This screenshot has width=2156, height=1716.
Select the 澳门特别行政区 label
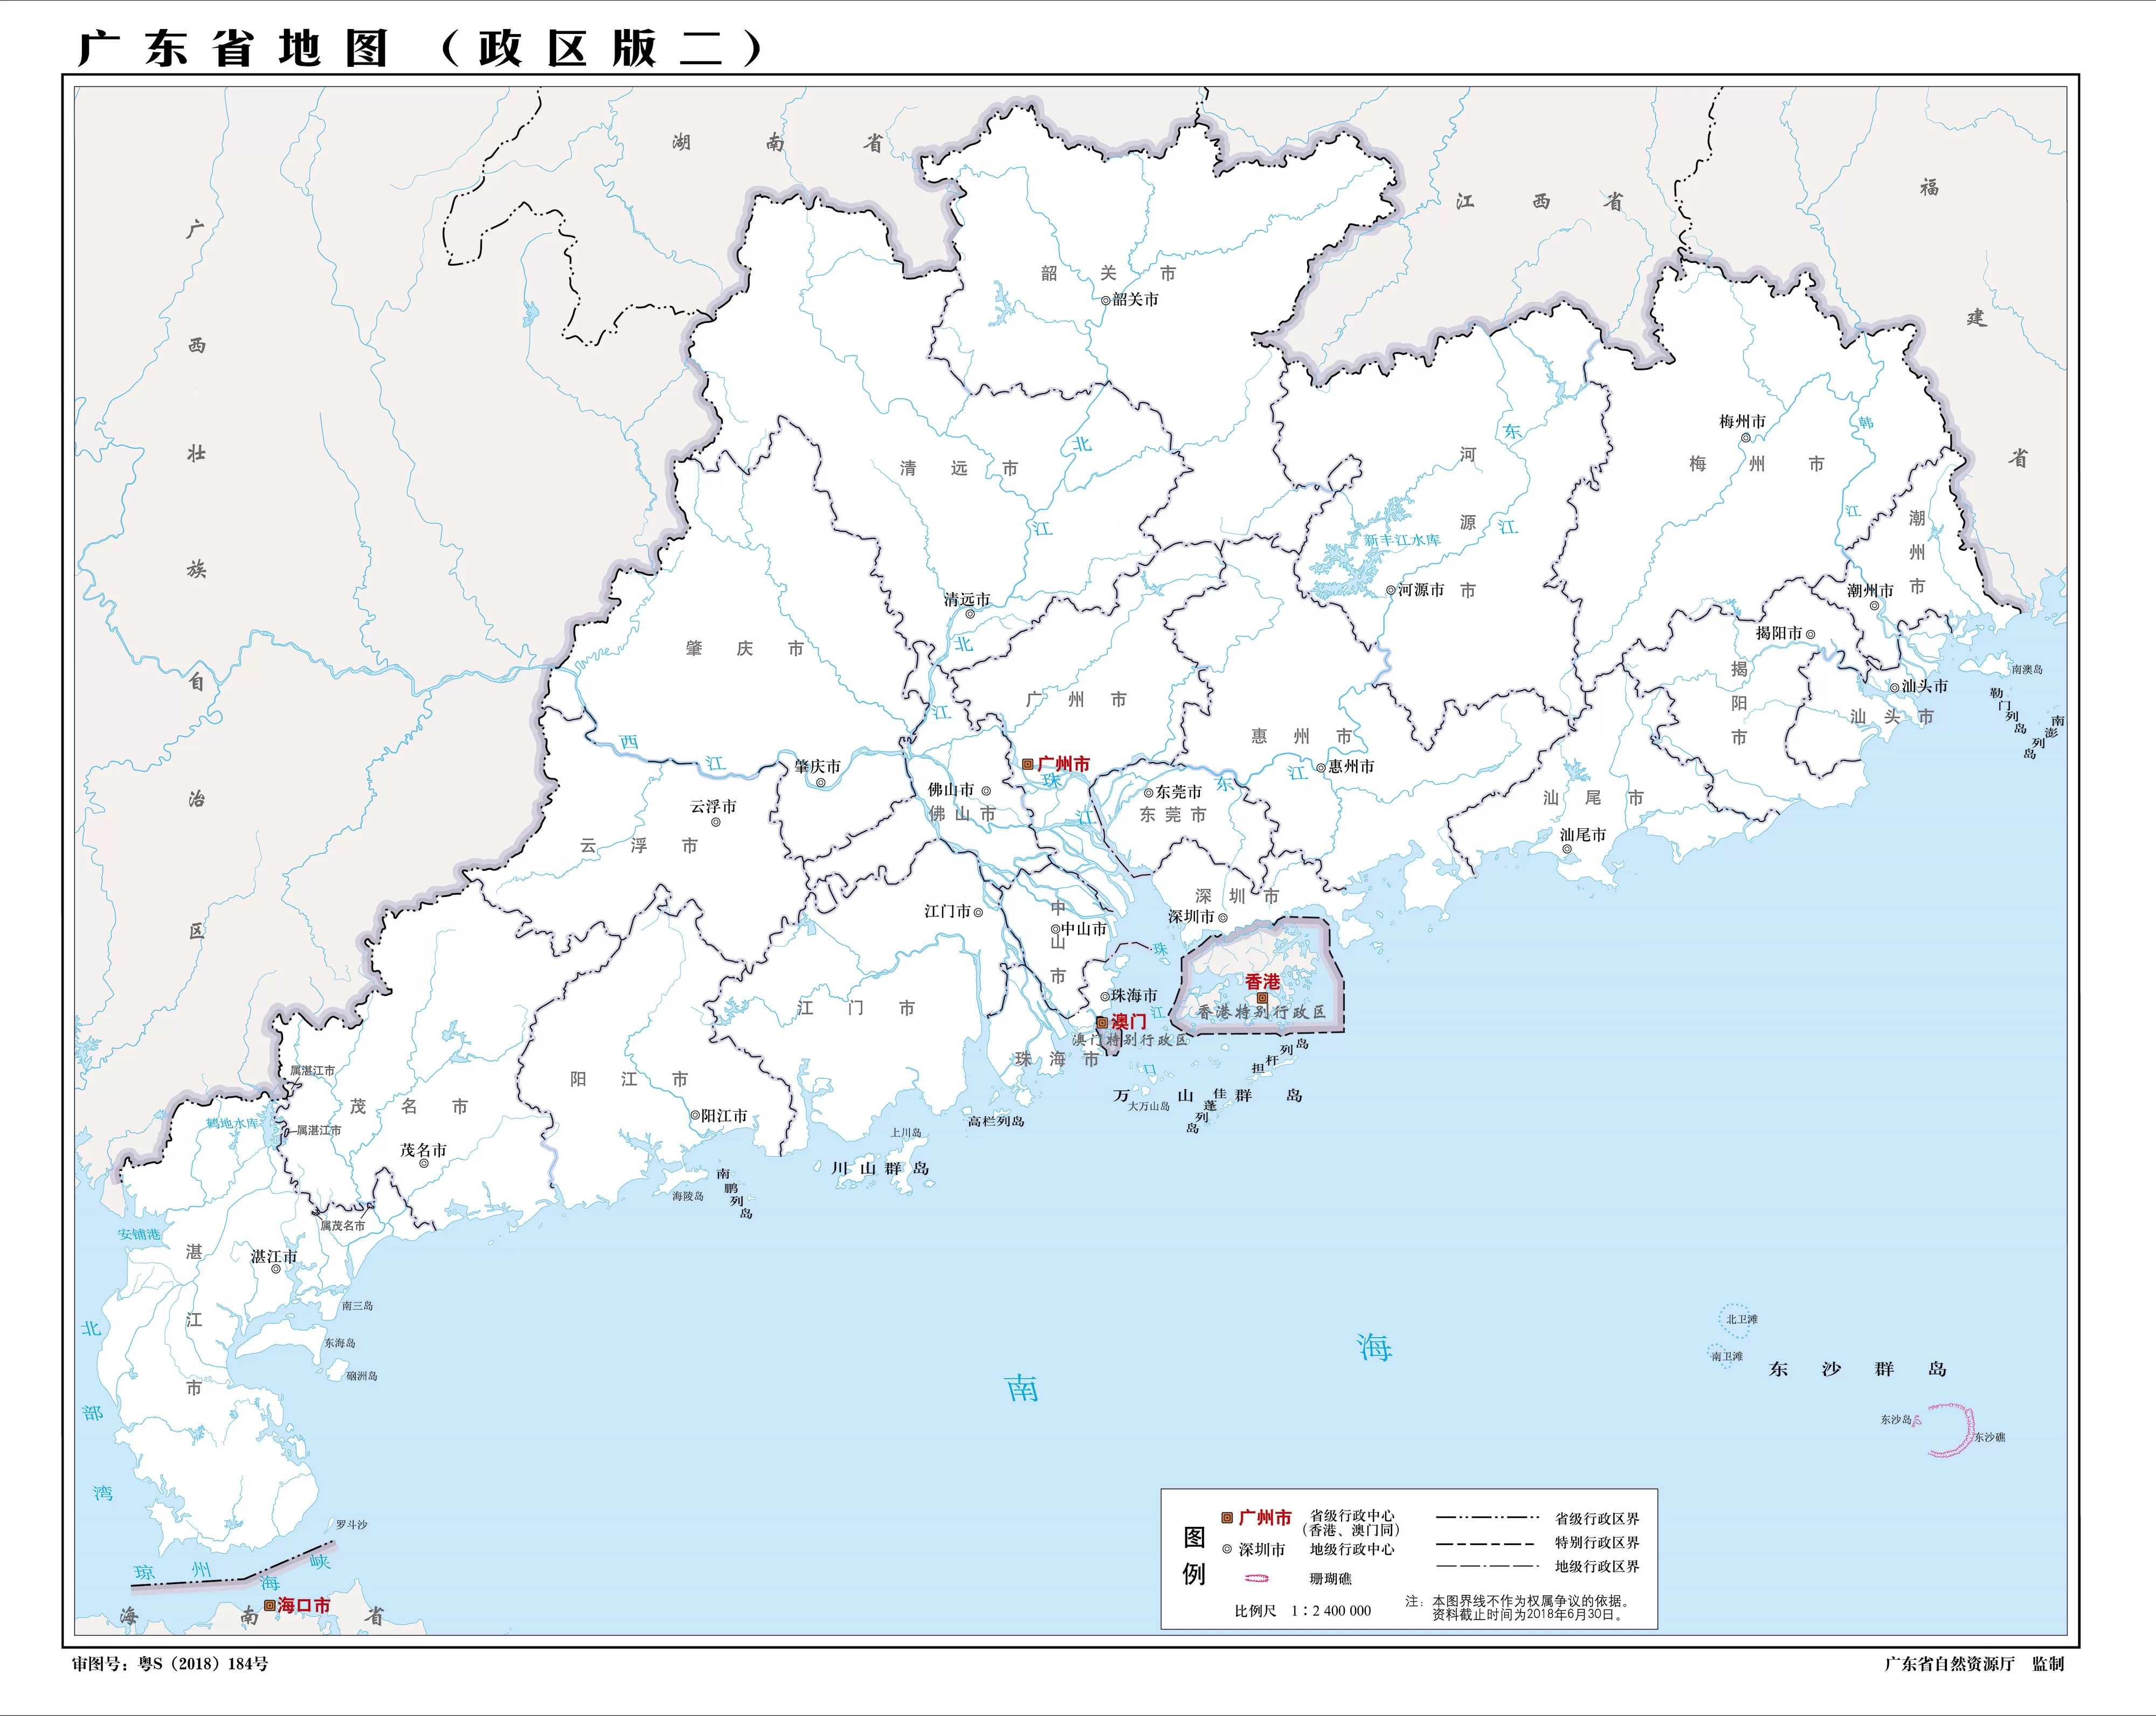click(1129, 1040)
